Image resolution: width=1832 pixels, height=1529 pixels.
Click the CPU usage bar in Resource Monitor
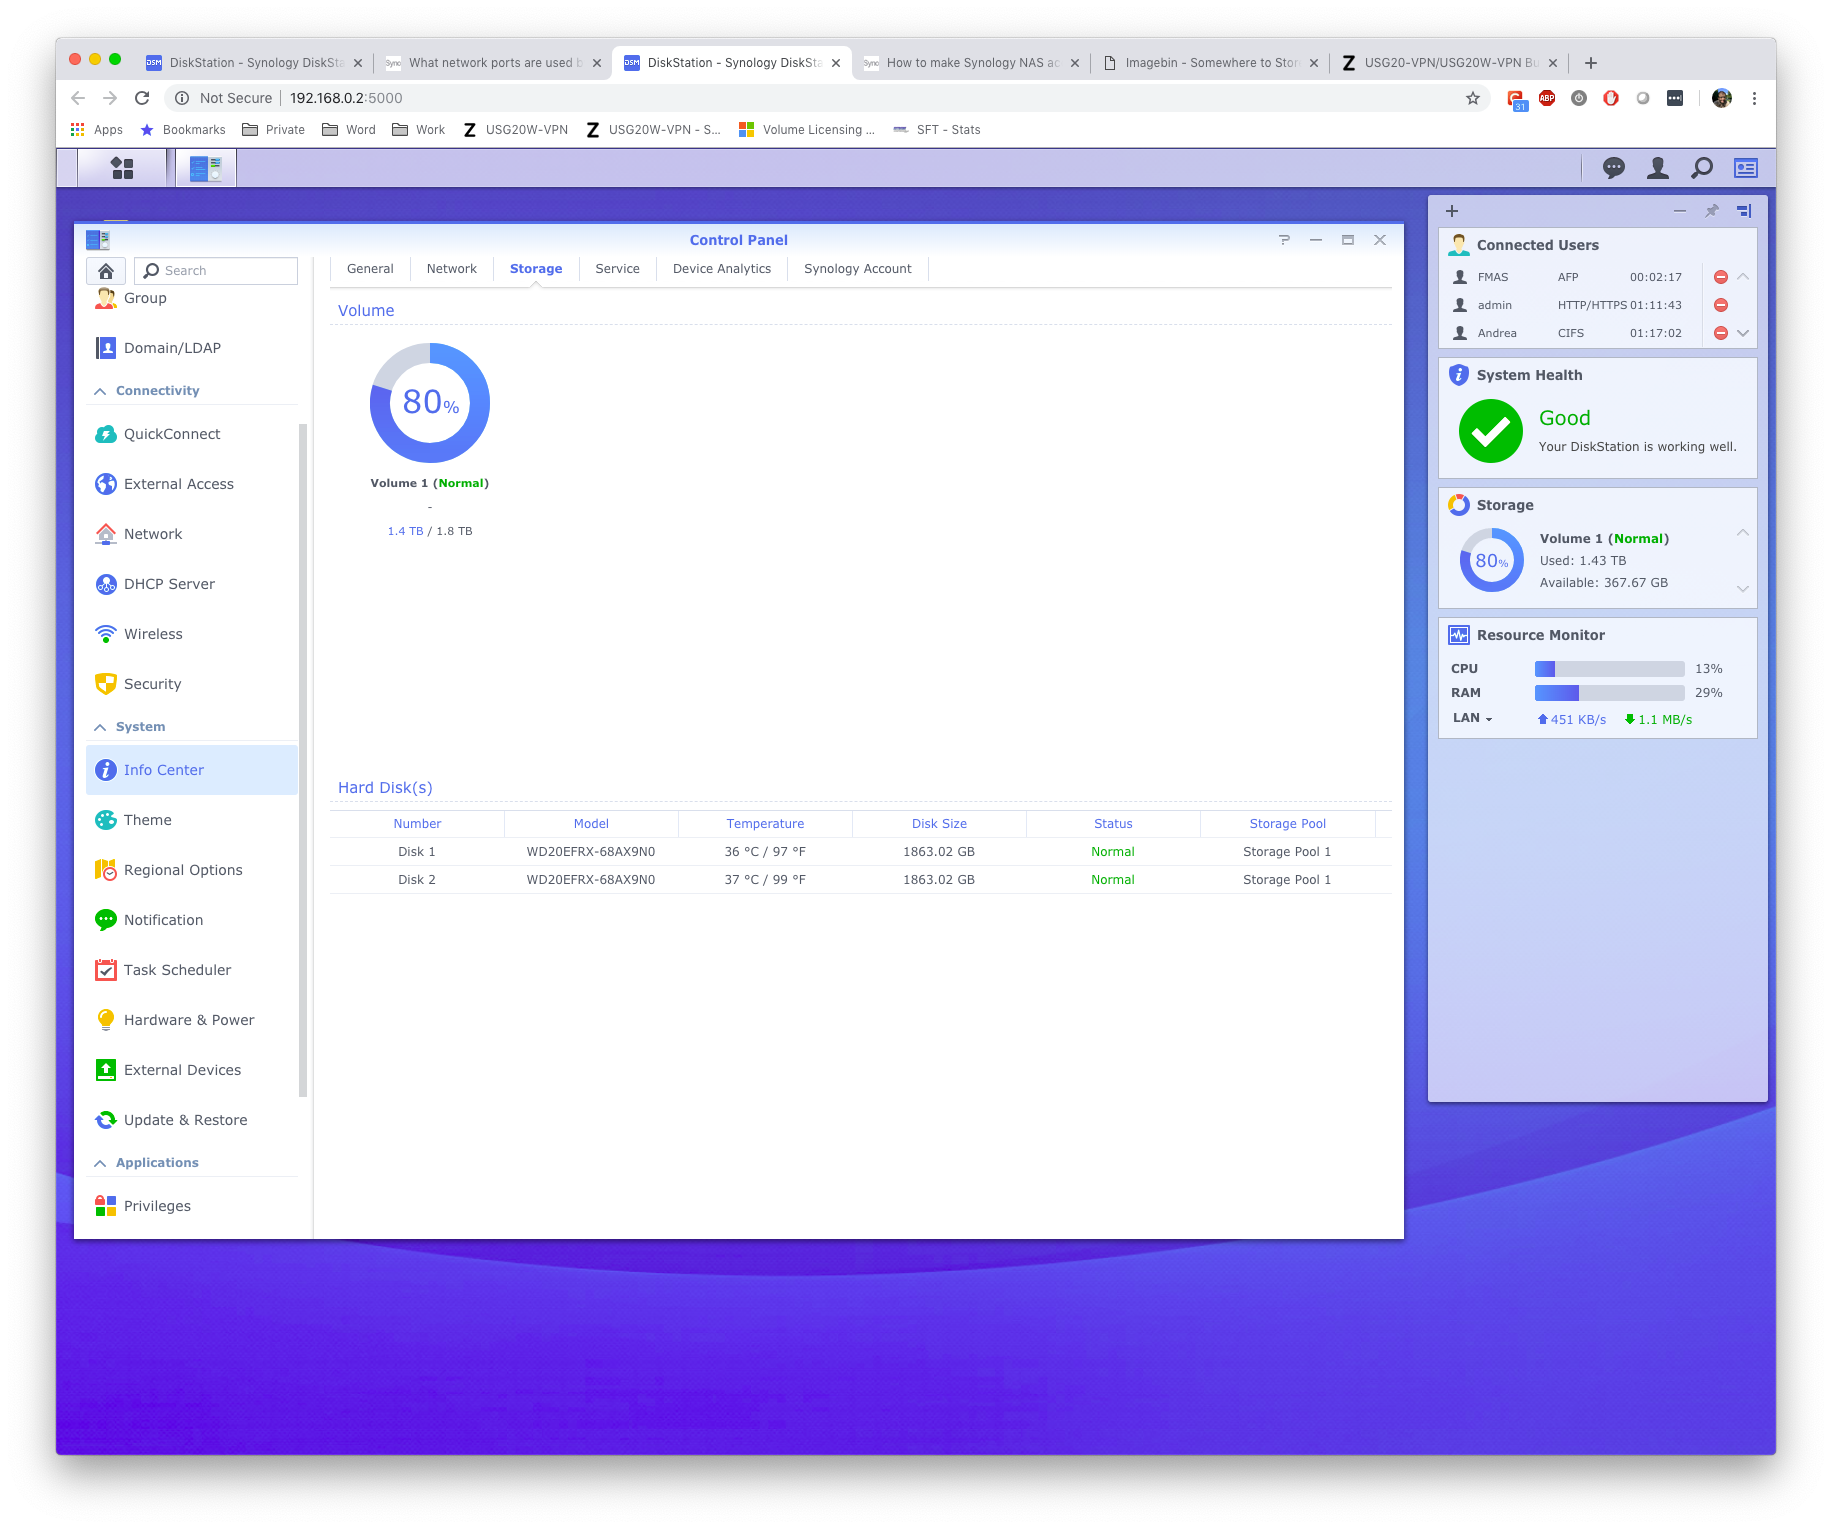click(x=1610, y=669)
